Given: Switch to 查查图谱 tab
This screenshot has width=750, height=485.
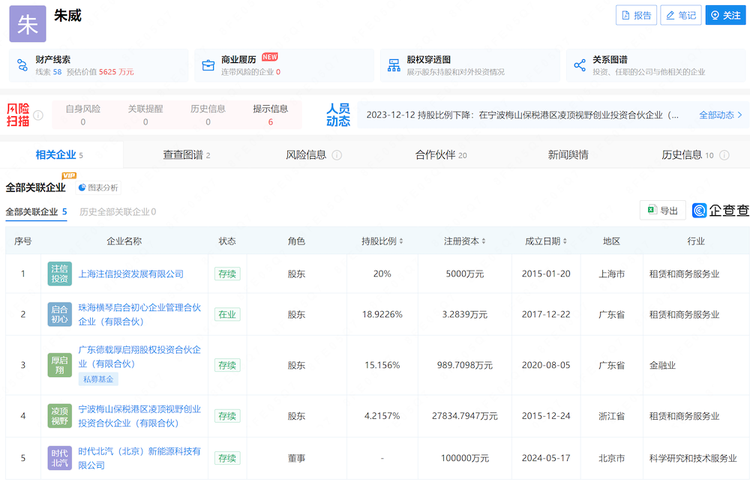Looking at the screenshot, I should tap(186, 155).
